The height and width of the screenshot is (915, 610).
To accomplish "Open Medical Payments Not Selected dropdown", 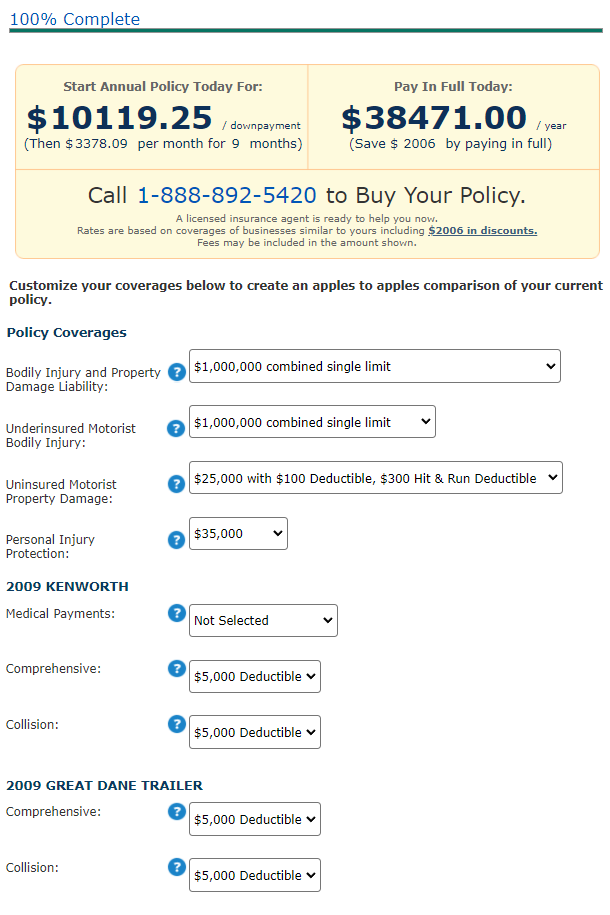I will pyautogui.click(x=263, y=620).
